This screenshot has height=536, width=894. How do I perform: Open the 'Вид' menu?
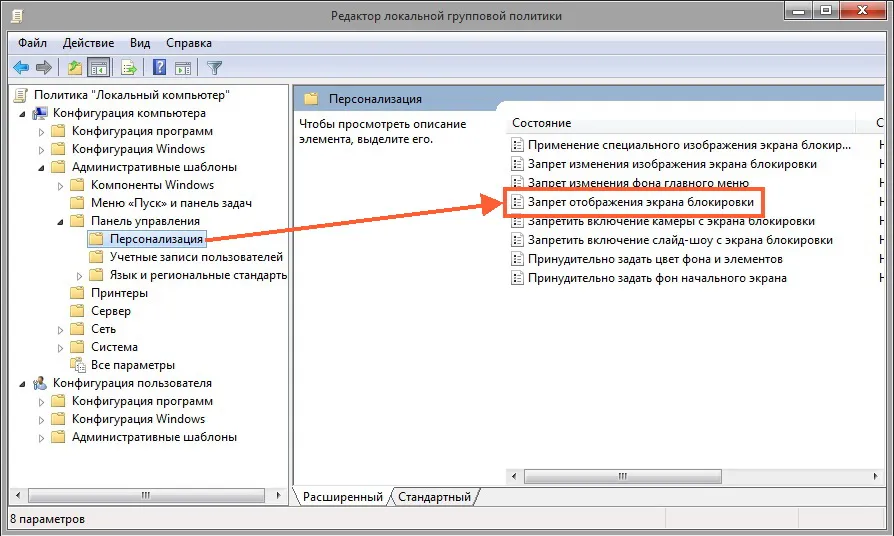140,43
